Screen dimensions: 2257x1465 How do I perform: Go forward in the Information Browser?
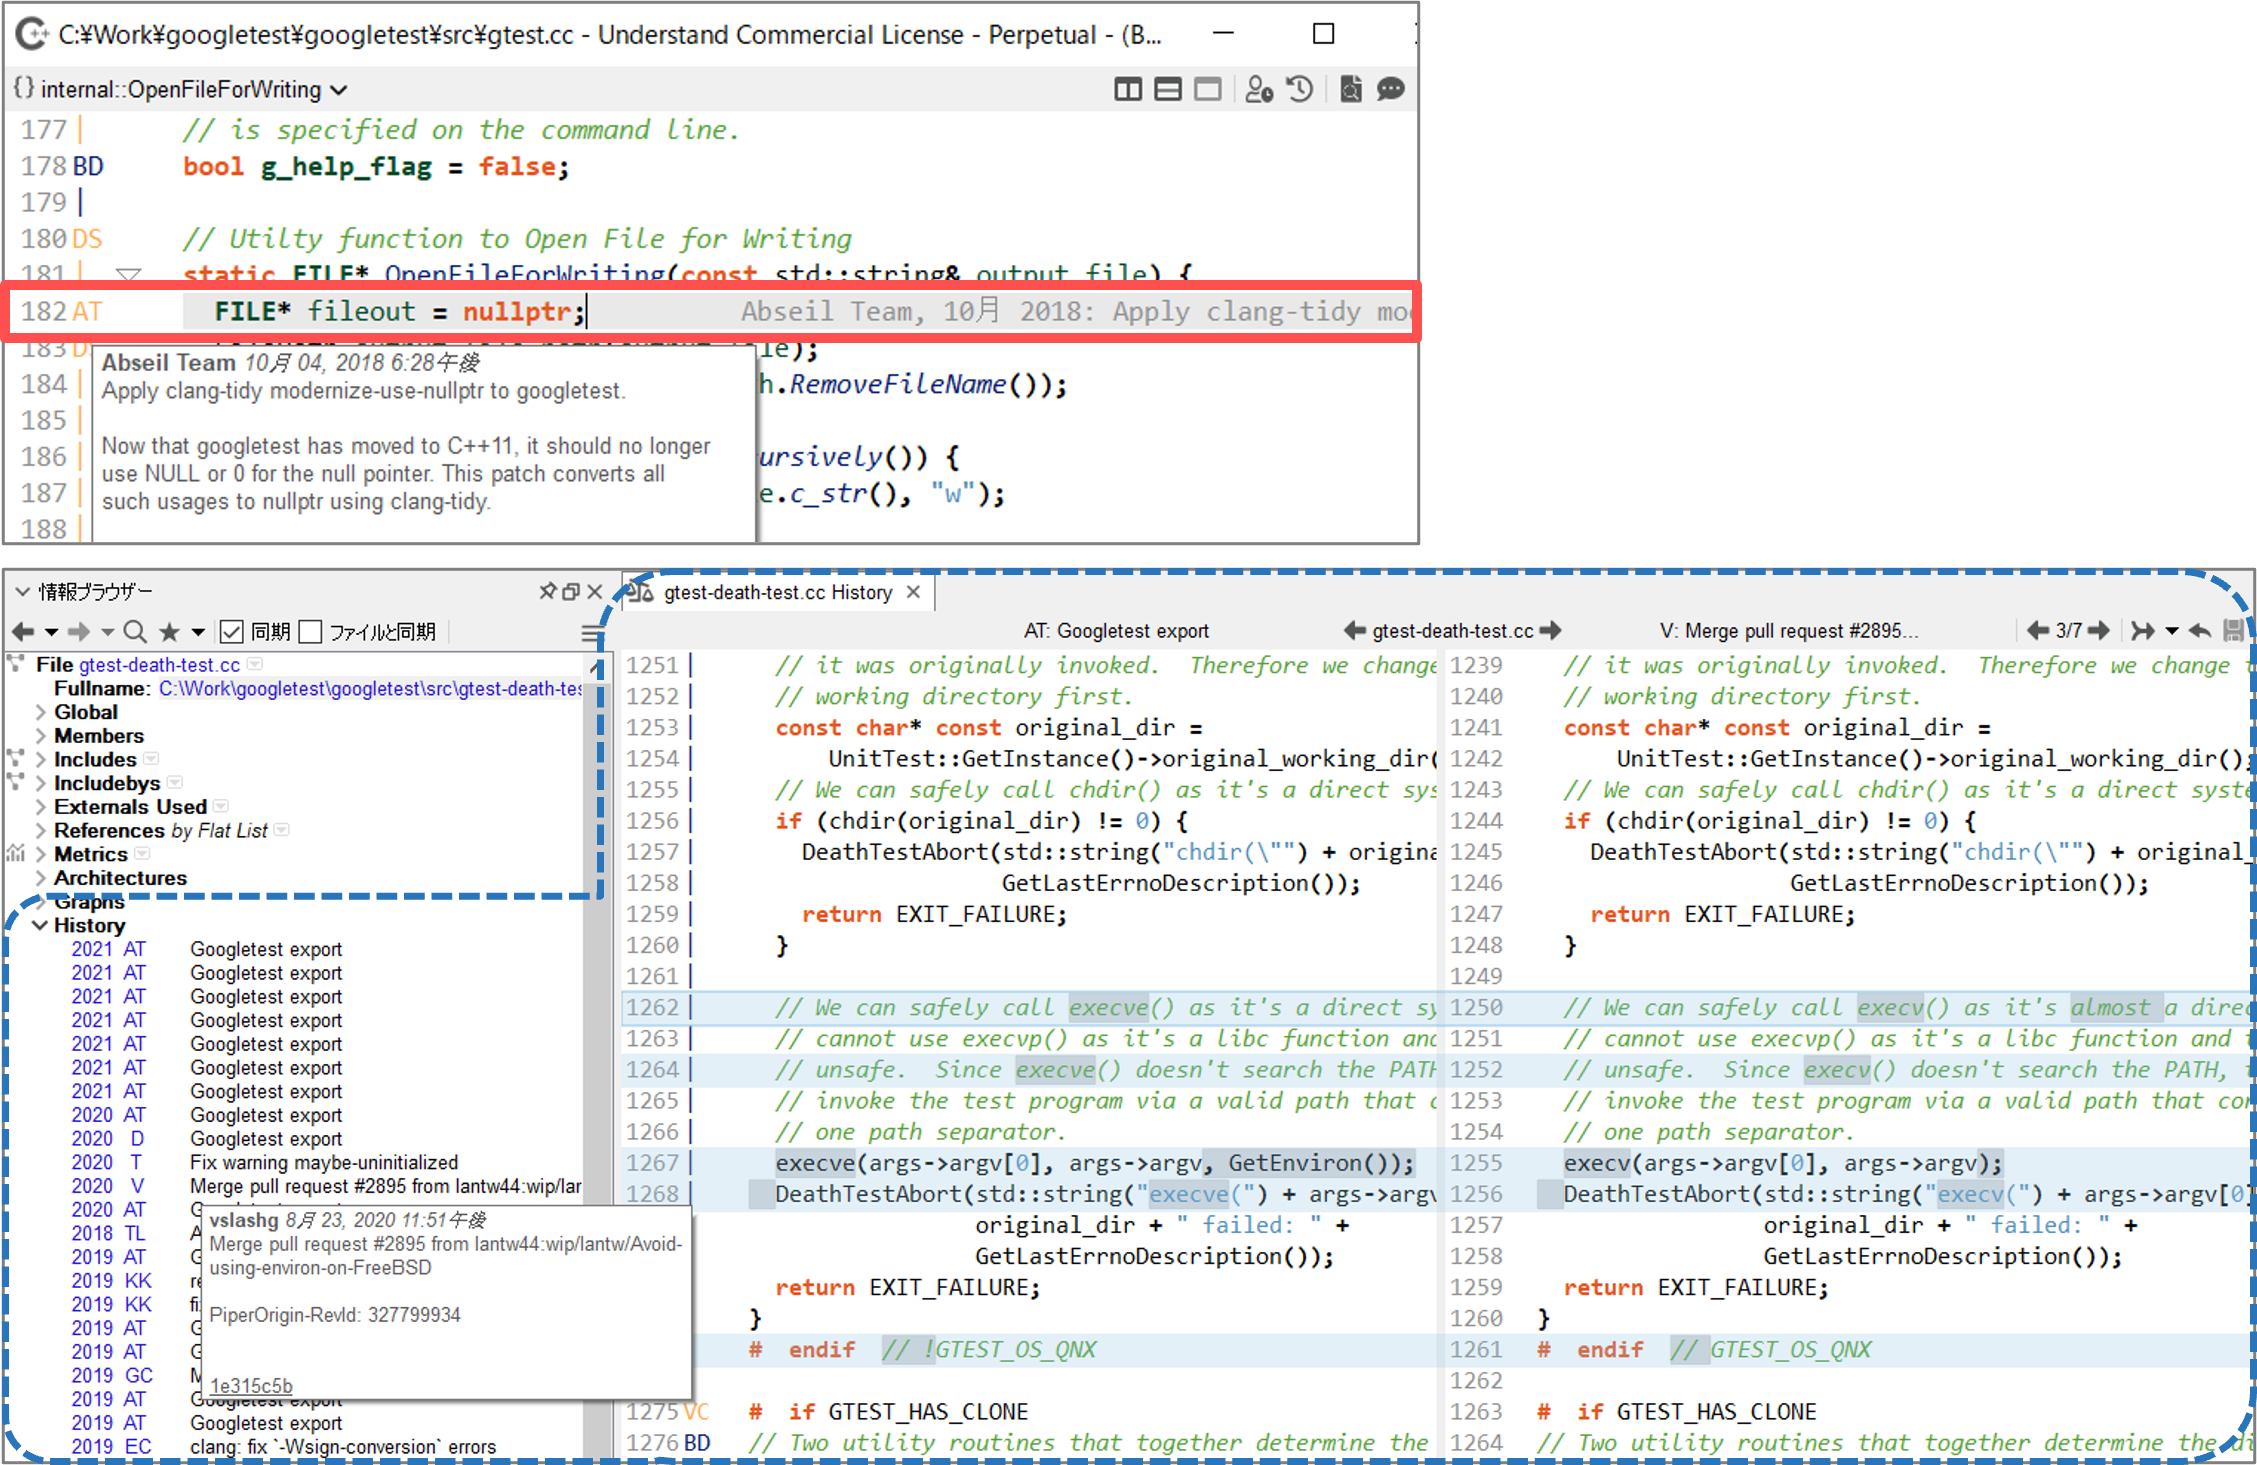tap(79, 631)
